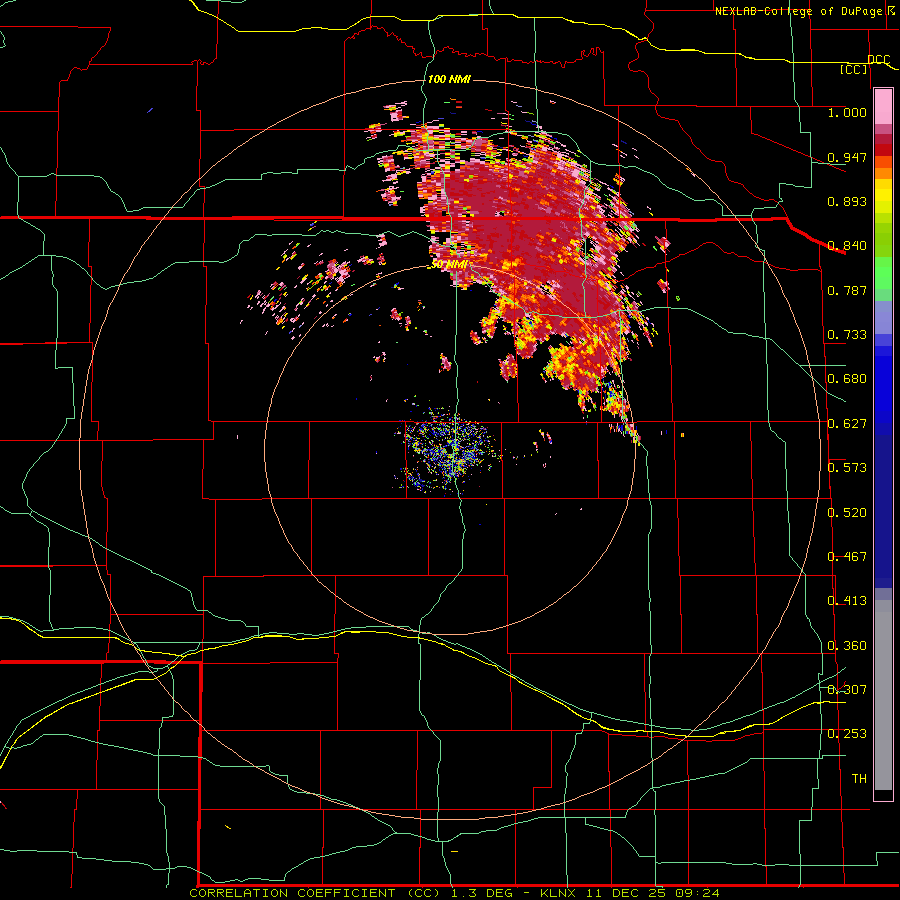Pick the pink band on the color scale
The image size is (900, 900).
883,107
